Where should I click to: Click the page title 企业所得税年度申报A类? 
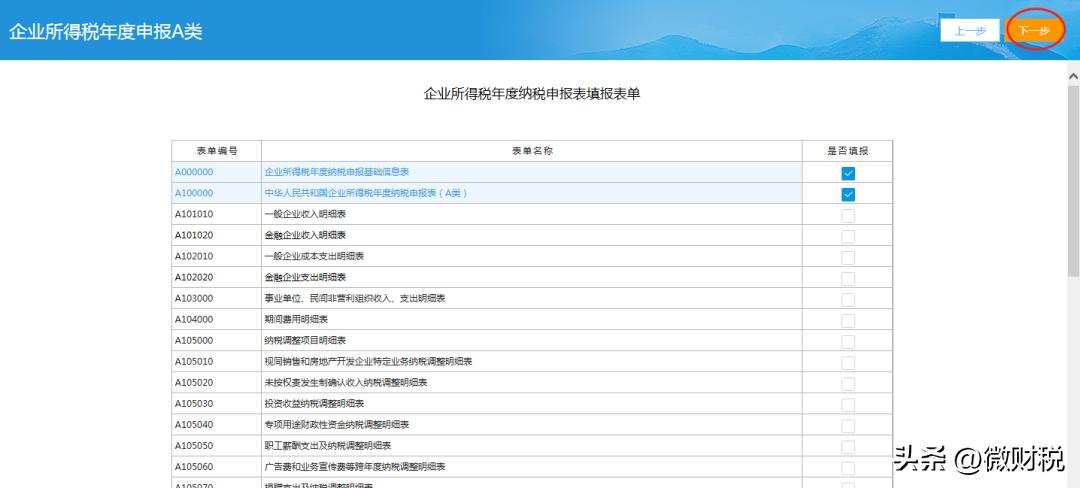105,32
